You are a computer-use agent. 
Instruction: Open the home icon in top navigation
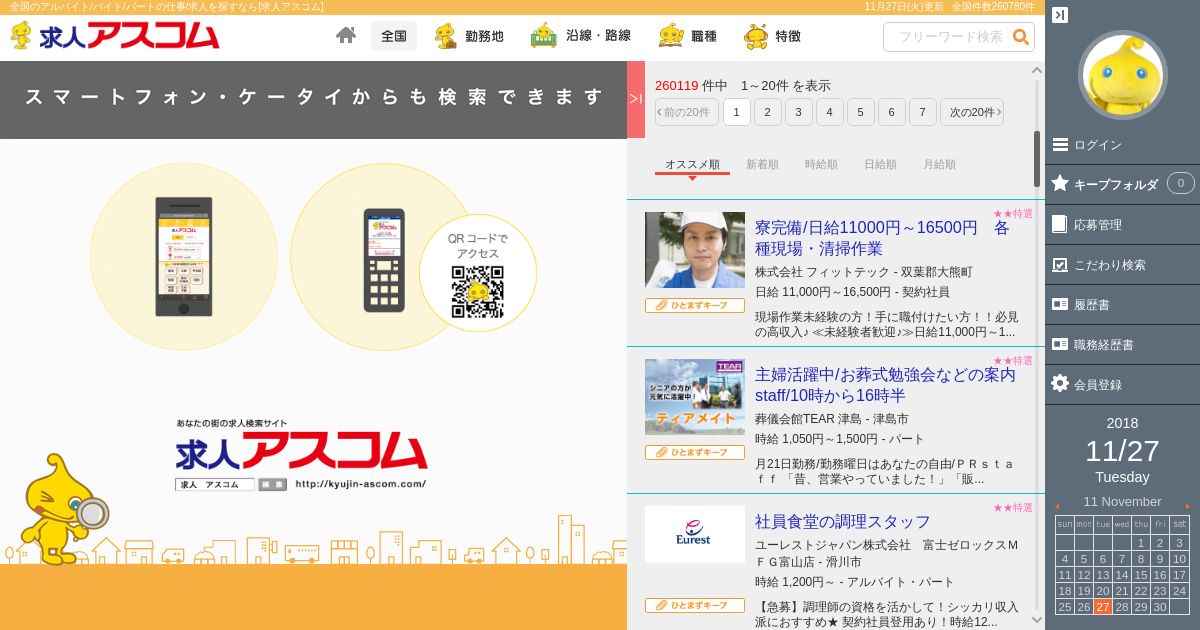coord(346,36)
